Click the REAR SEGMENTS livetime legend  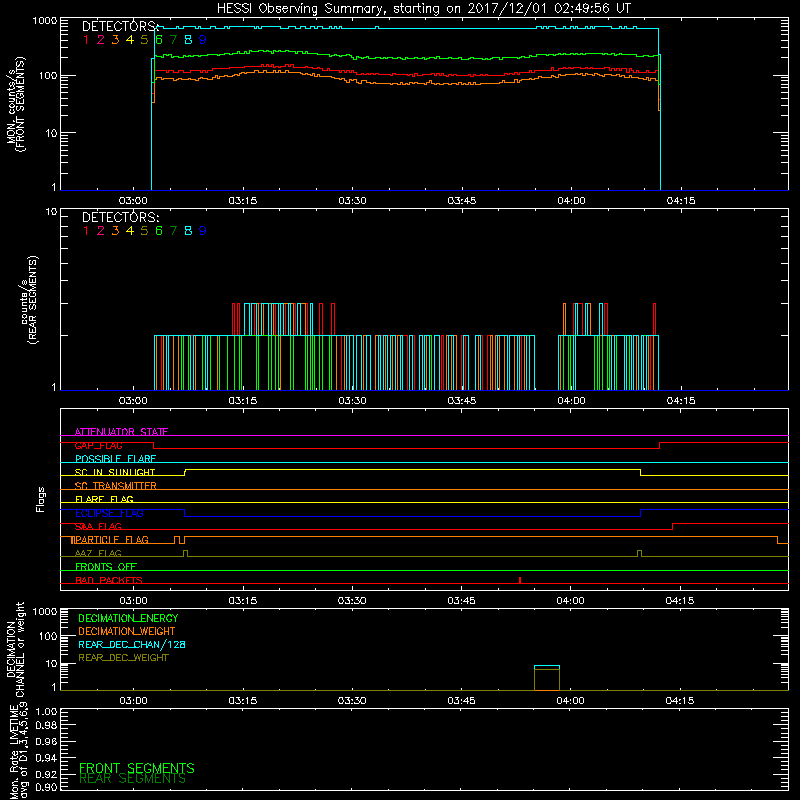(133, 779)
